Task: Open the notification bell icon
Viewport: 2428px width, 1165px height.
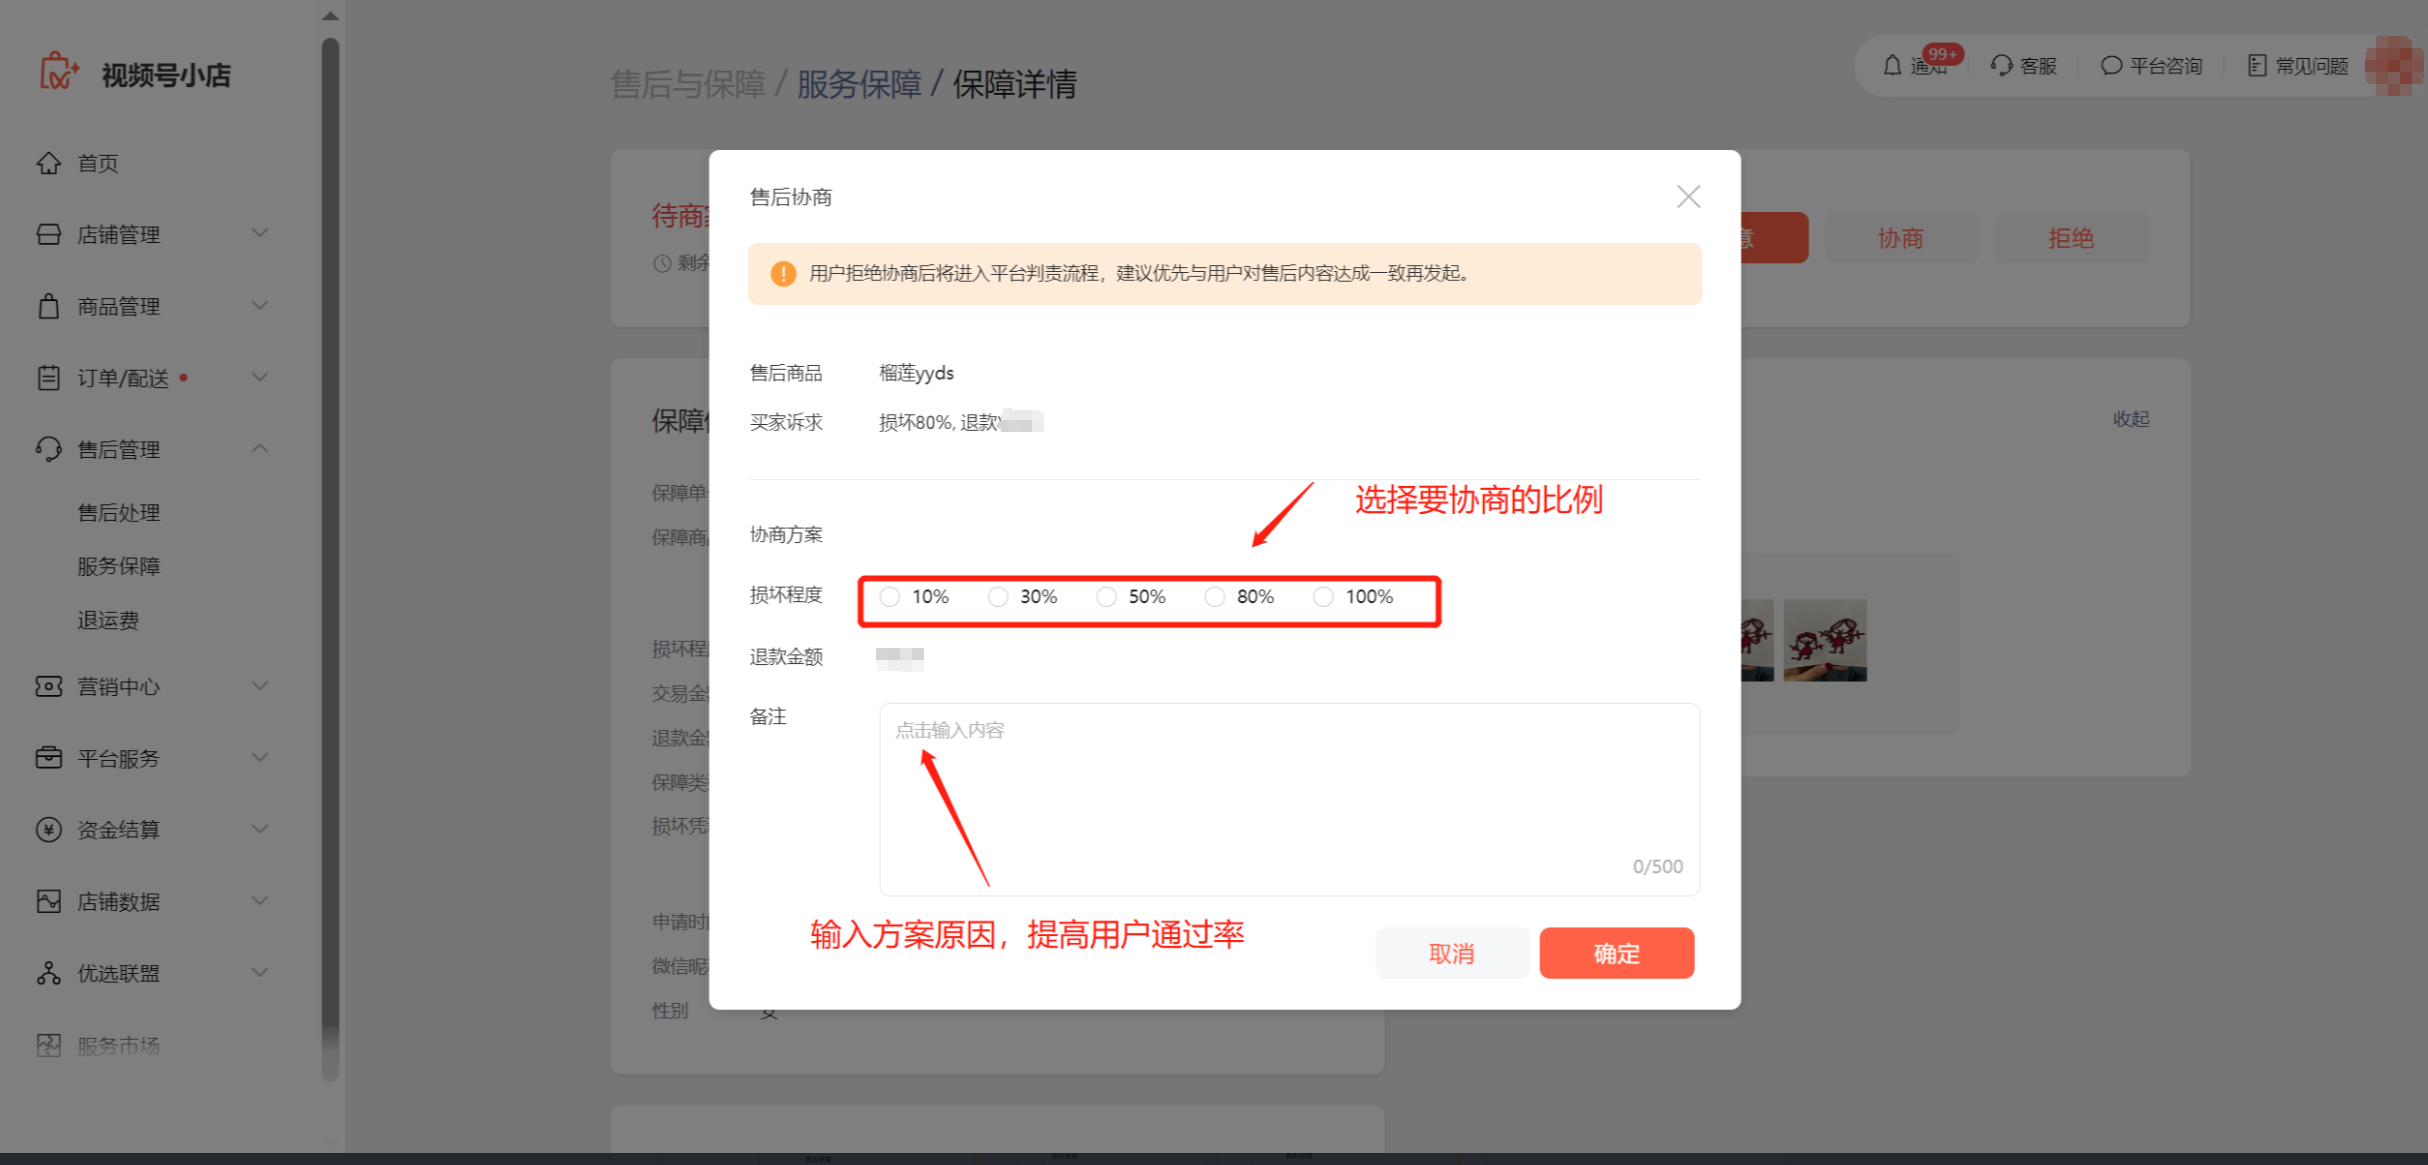Action: (1892, 66)
